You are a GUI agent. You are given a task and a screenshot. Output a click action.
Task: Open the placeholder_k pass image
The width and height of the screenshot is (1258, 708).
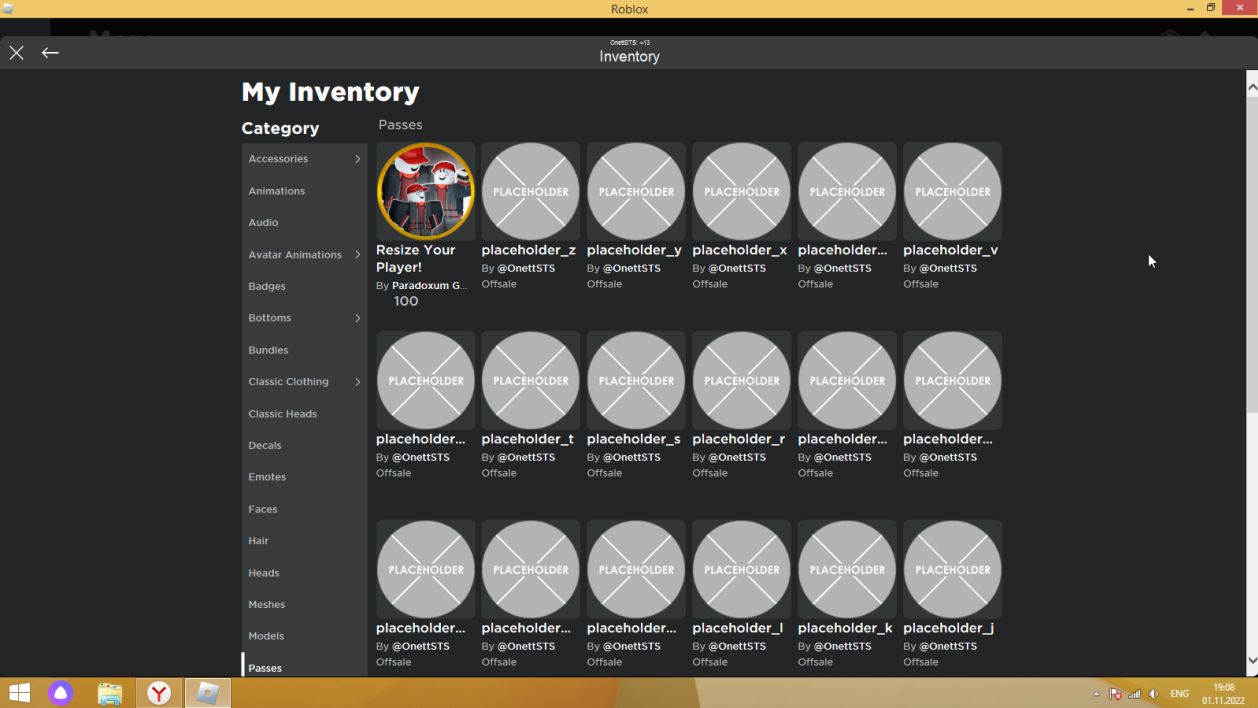[x=847, y=569]
